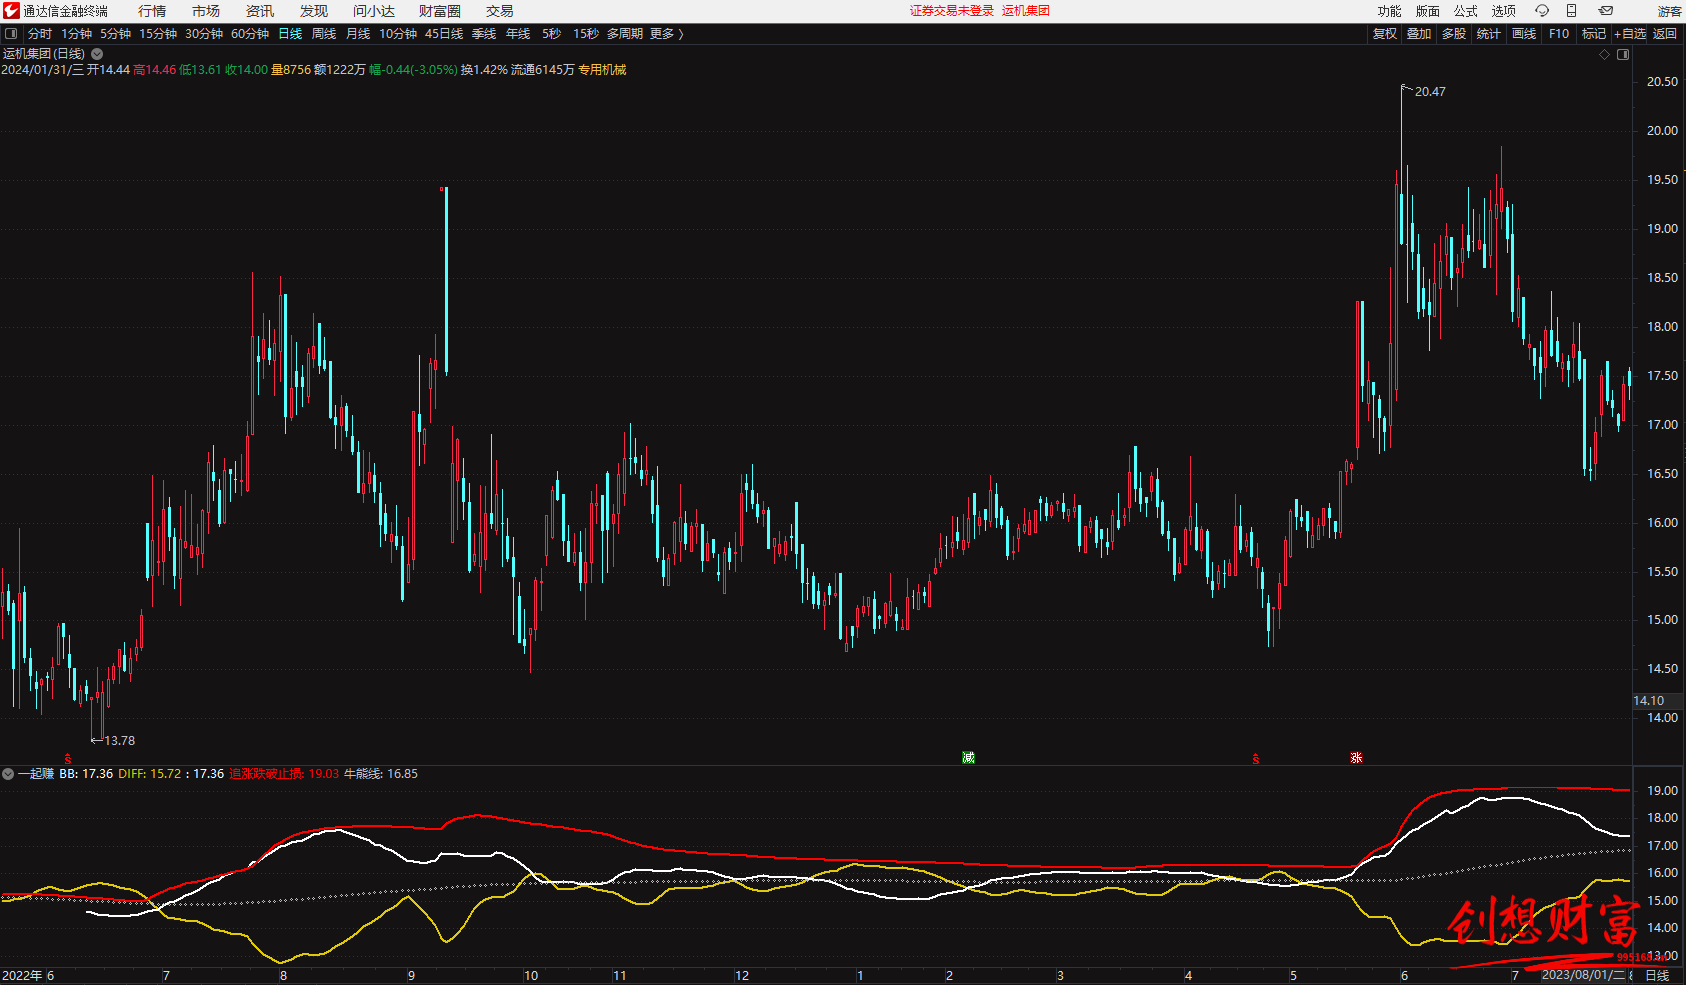
Task: Click the customer service headset icon
Action: pos(1542,11)
